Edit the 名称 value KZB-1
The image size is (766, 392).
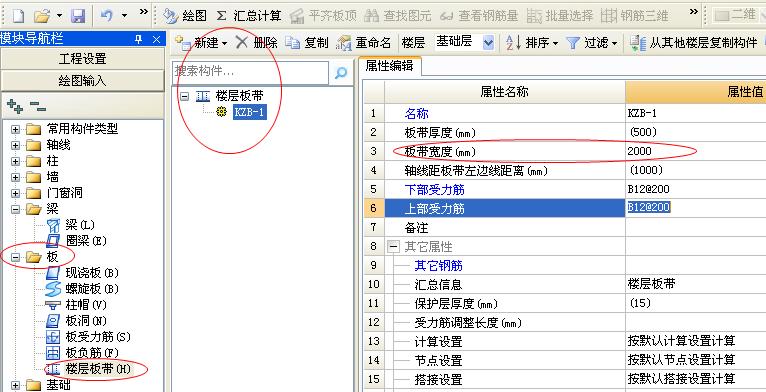pyautogui.click(x=696, y=113)
